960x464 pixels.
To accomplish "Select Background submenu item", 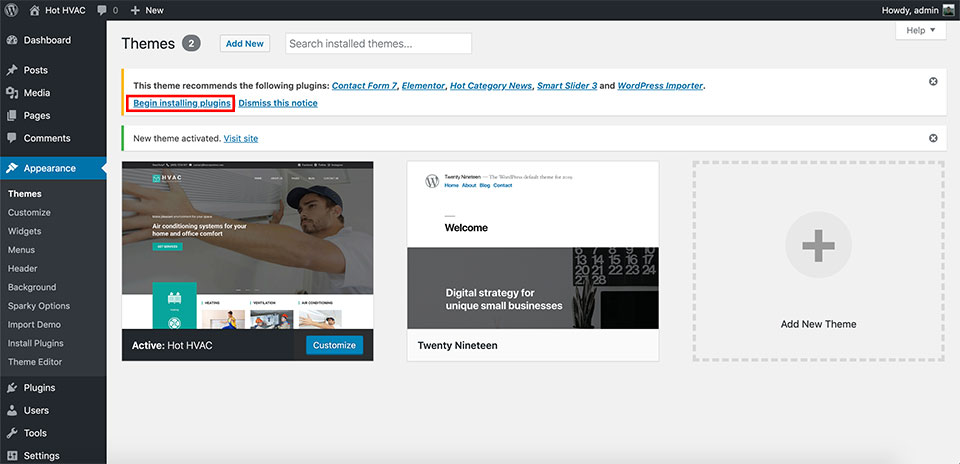I will click(x=32, y=287).
